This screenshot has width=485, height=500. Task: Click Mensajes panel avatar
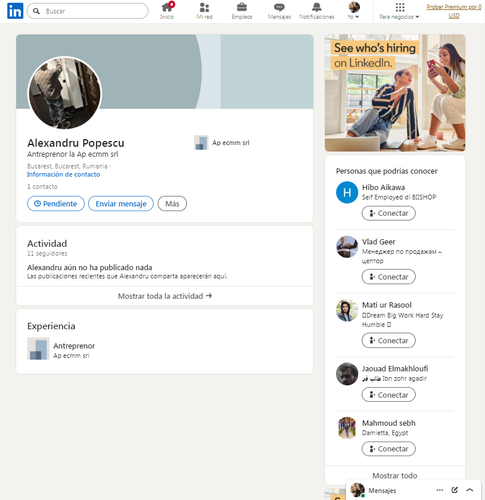click(x=357, y=490)
